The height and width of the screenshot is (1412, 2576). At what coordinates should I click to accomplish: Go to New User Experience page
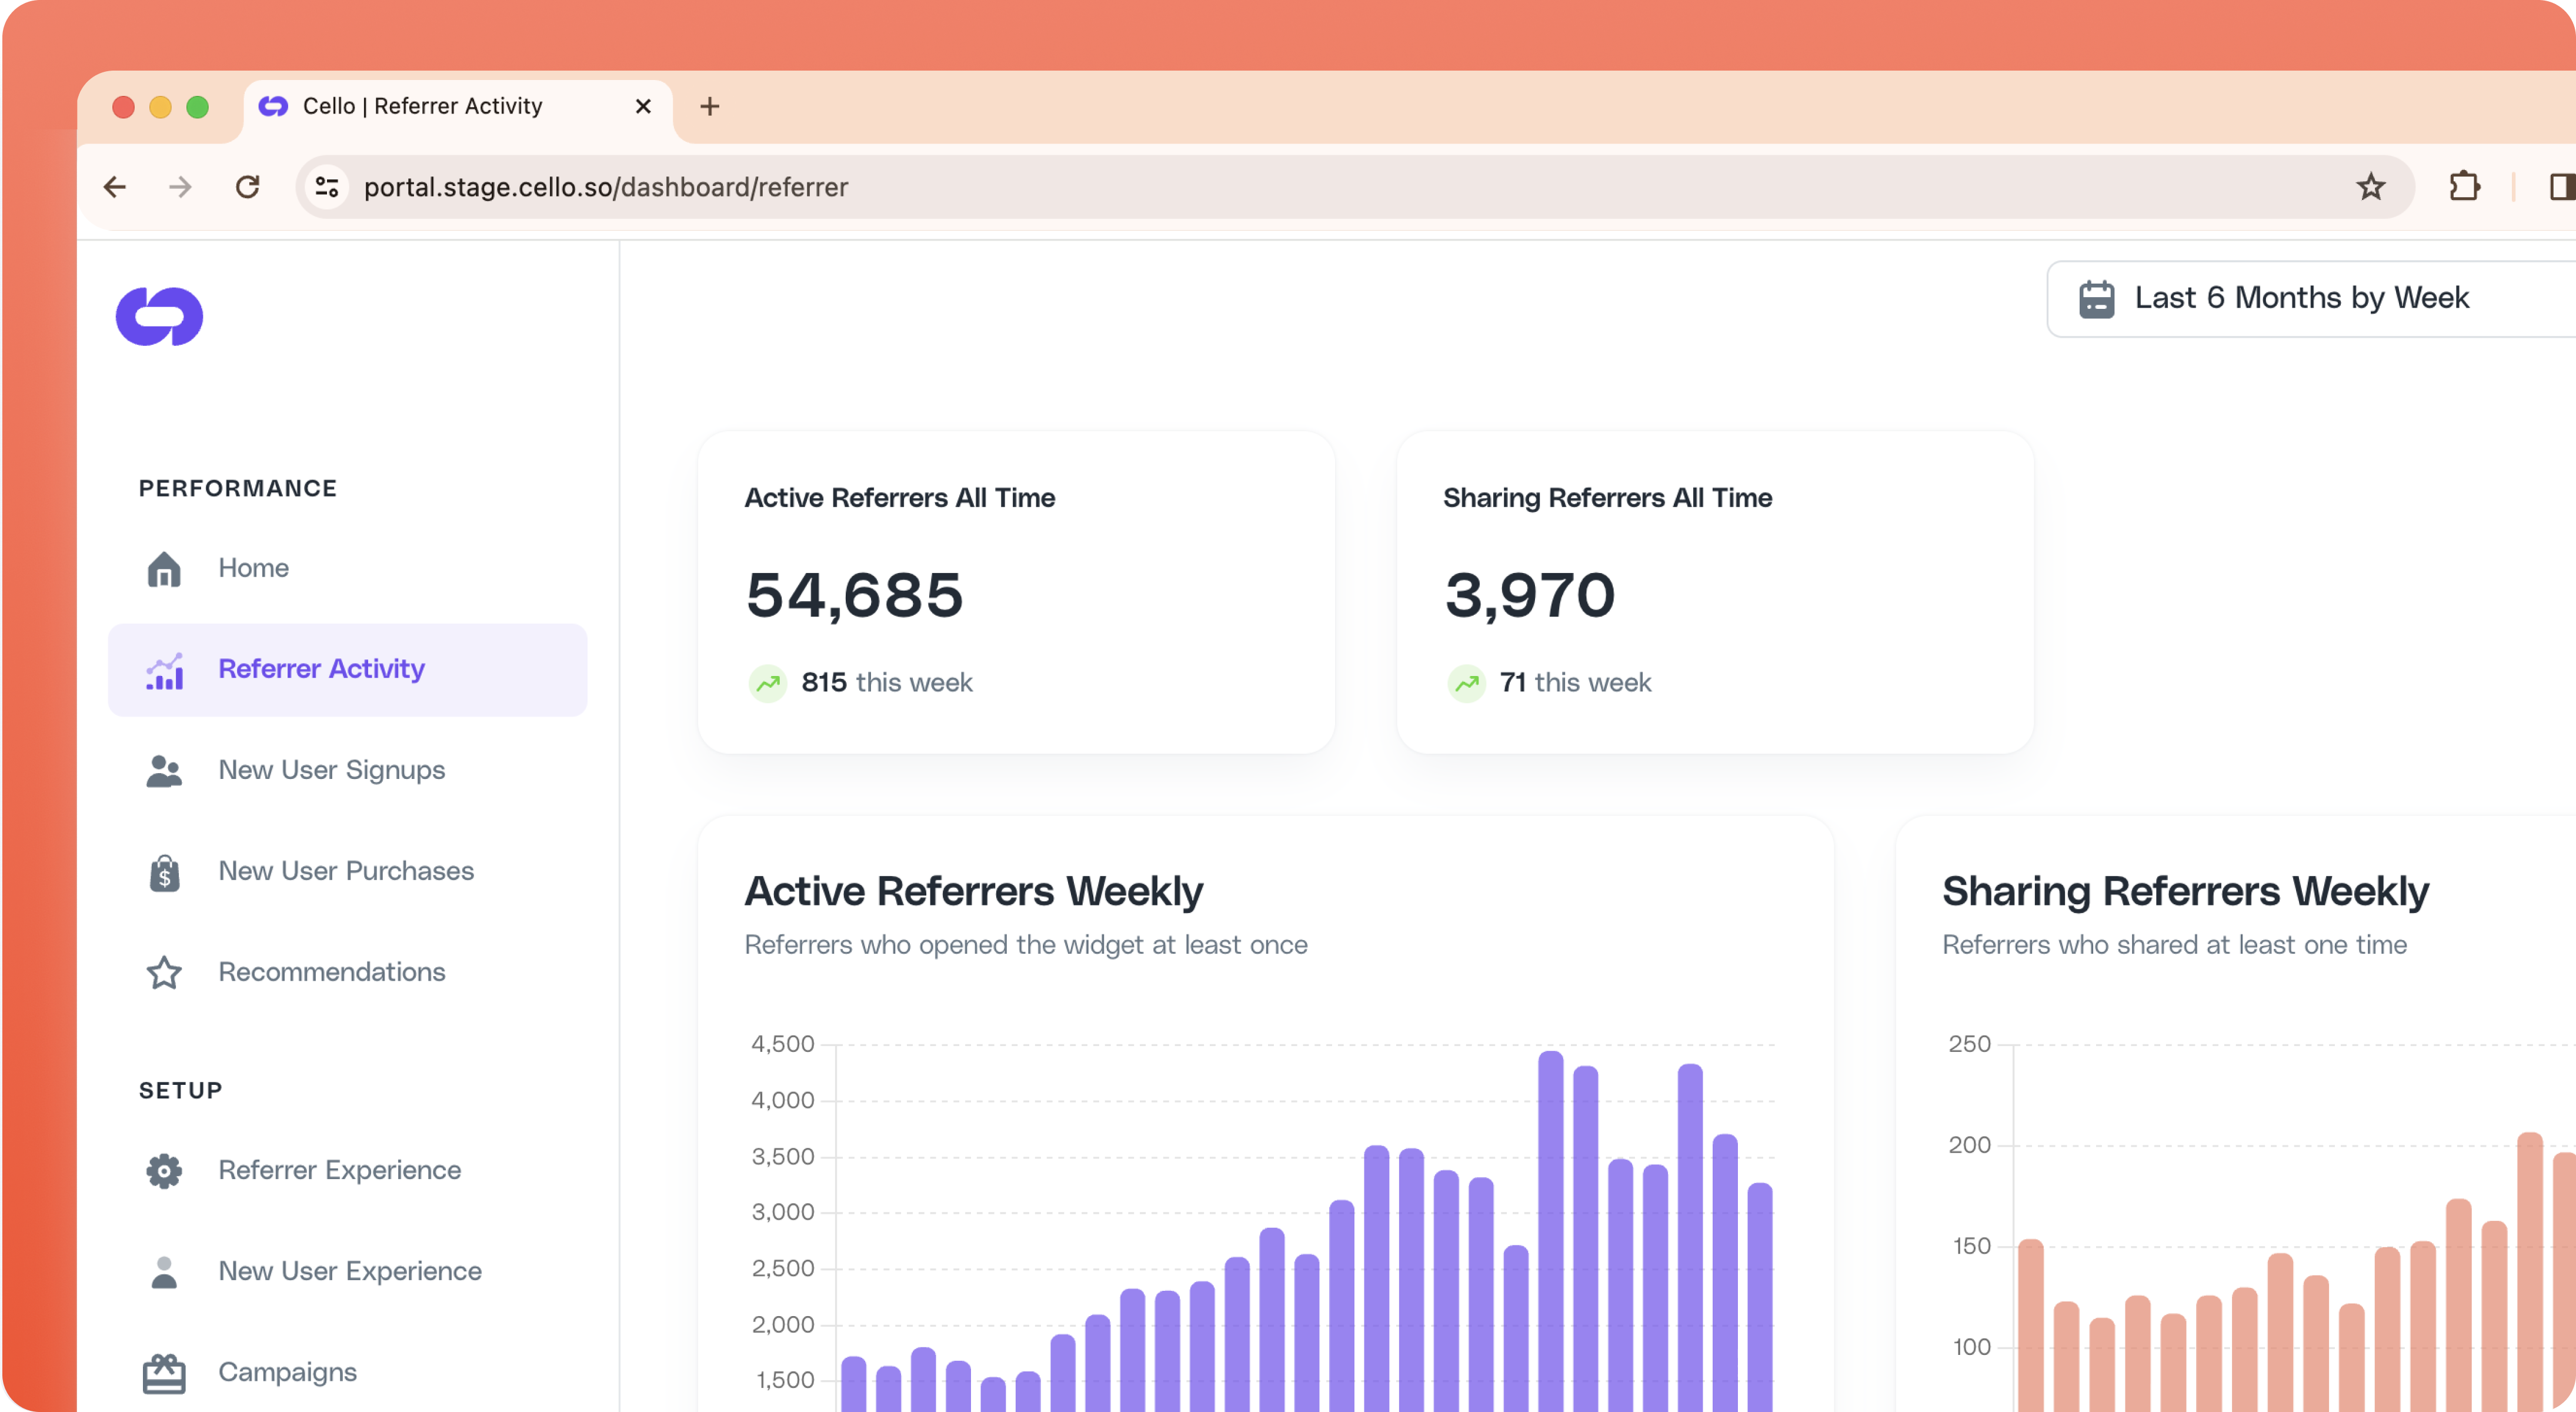click(x=349, y=1271)
